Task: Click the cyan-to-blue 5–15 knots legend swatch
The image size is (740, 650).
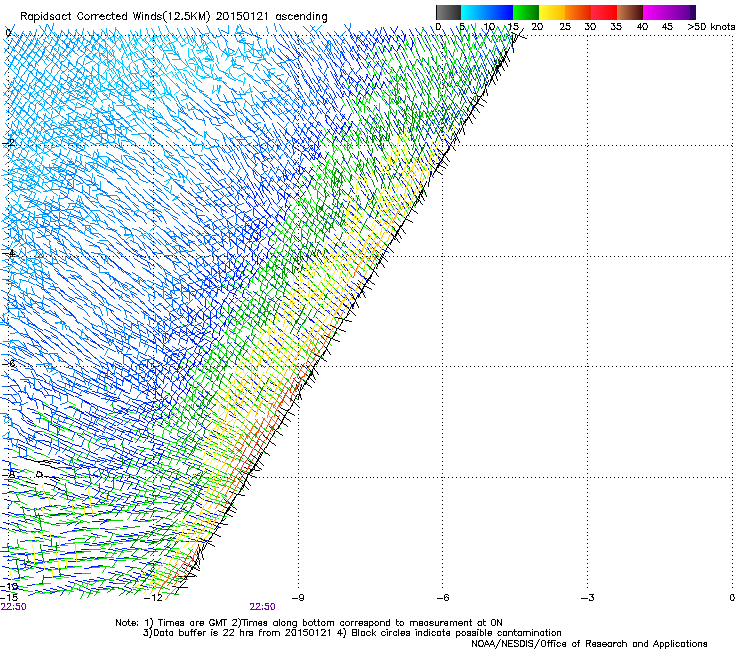Action: point(487,12)
